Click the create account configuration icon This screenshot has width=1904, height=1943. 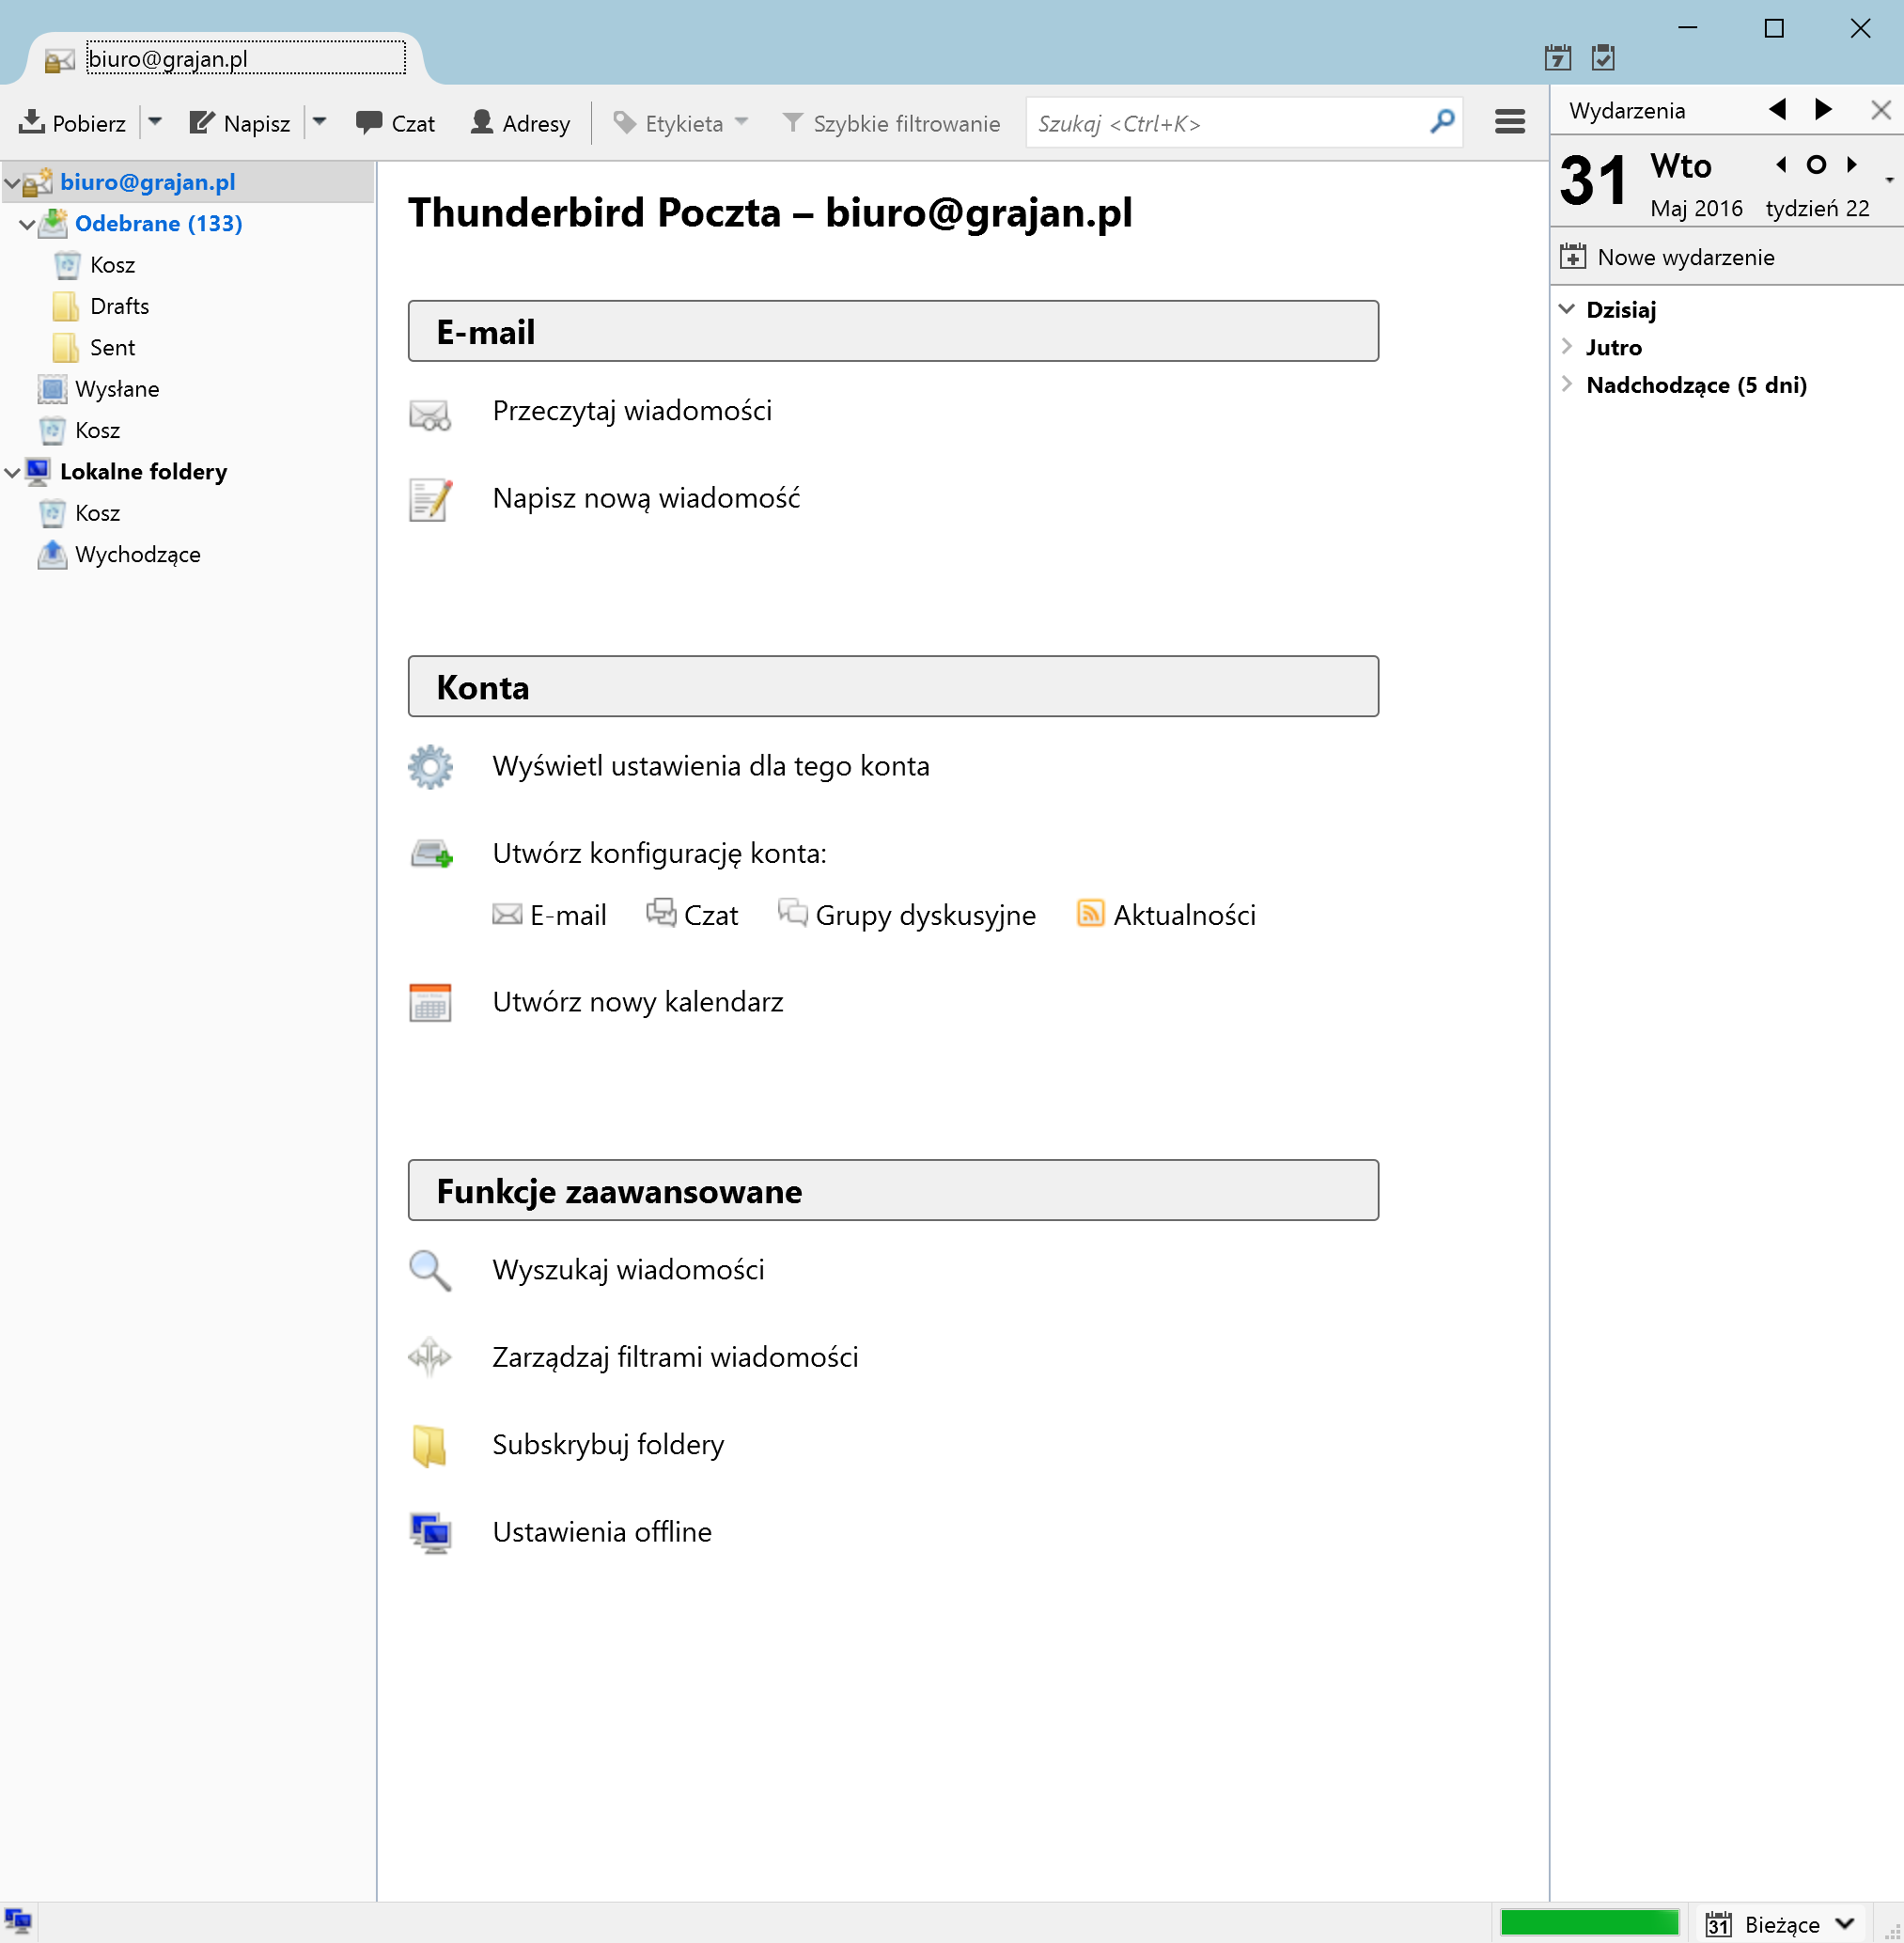point(432,854)
